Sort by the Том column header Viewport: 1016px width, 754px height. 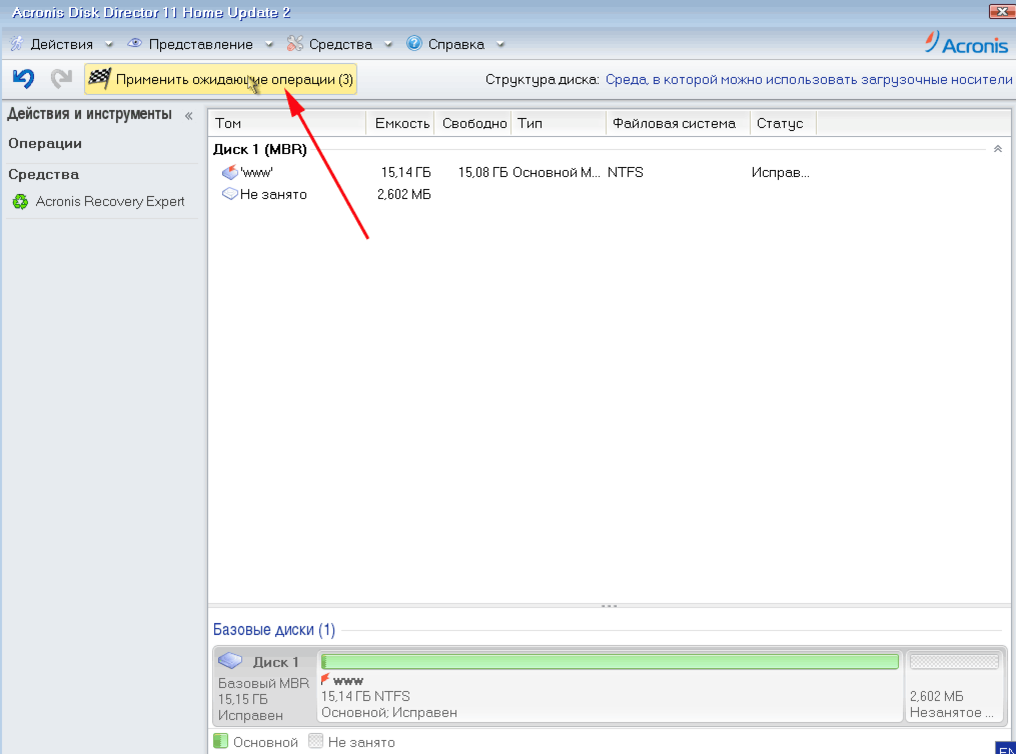point(288,123)
